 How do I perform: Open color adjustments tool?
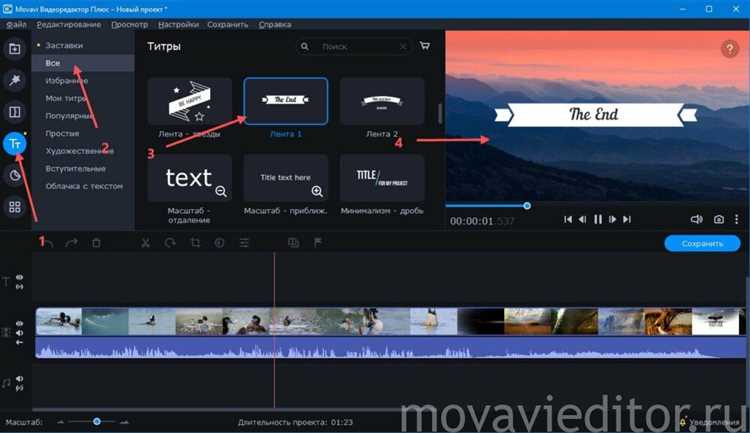[220, 243]
